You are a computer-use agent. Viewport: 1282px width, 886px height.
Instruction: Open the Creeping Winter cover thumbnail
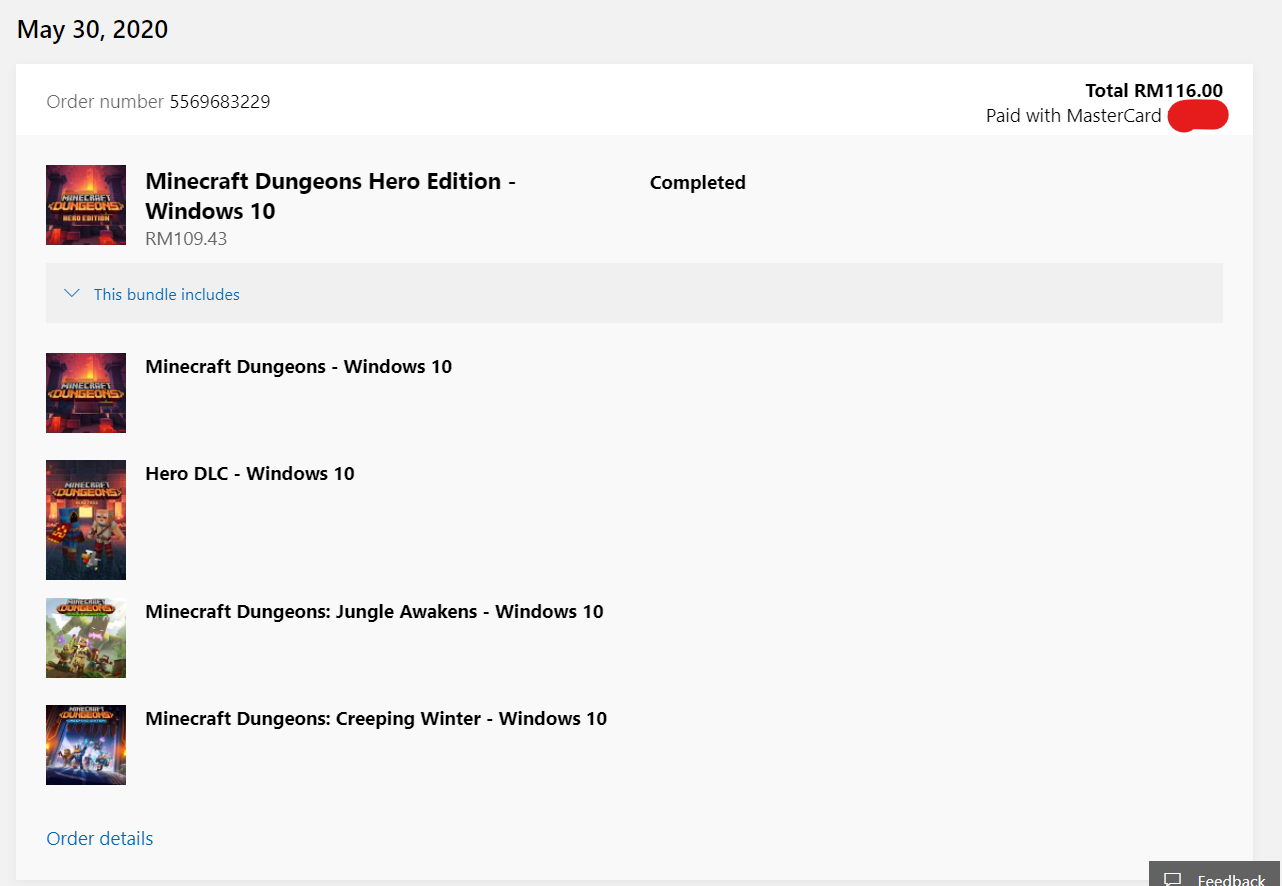pos(86,745)
